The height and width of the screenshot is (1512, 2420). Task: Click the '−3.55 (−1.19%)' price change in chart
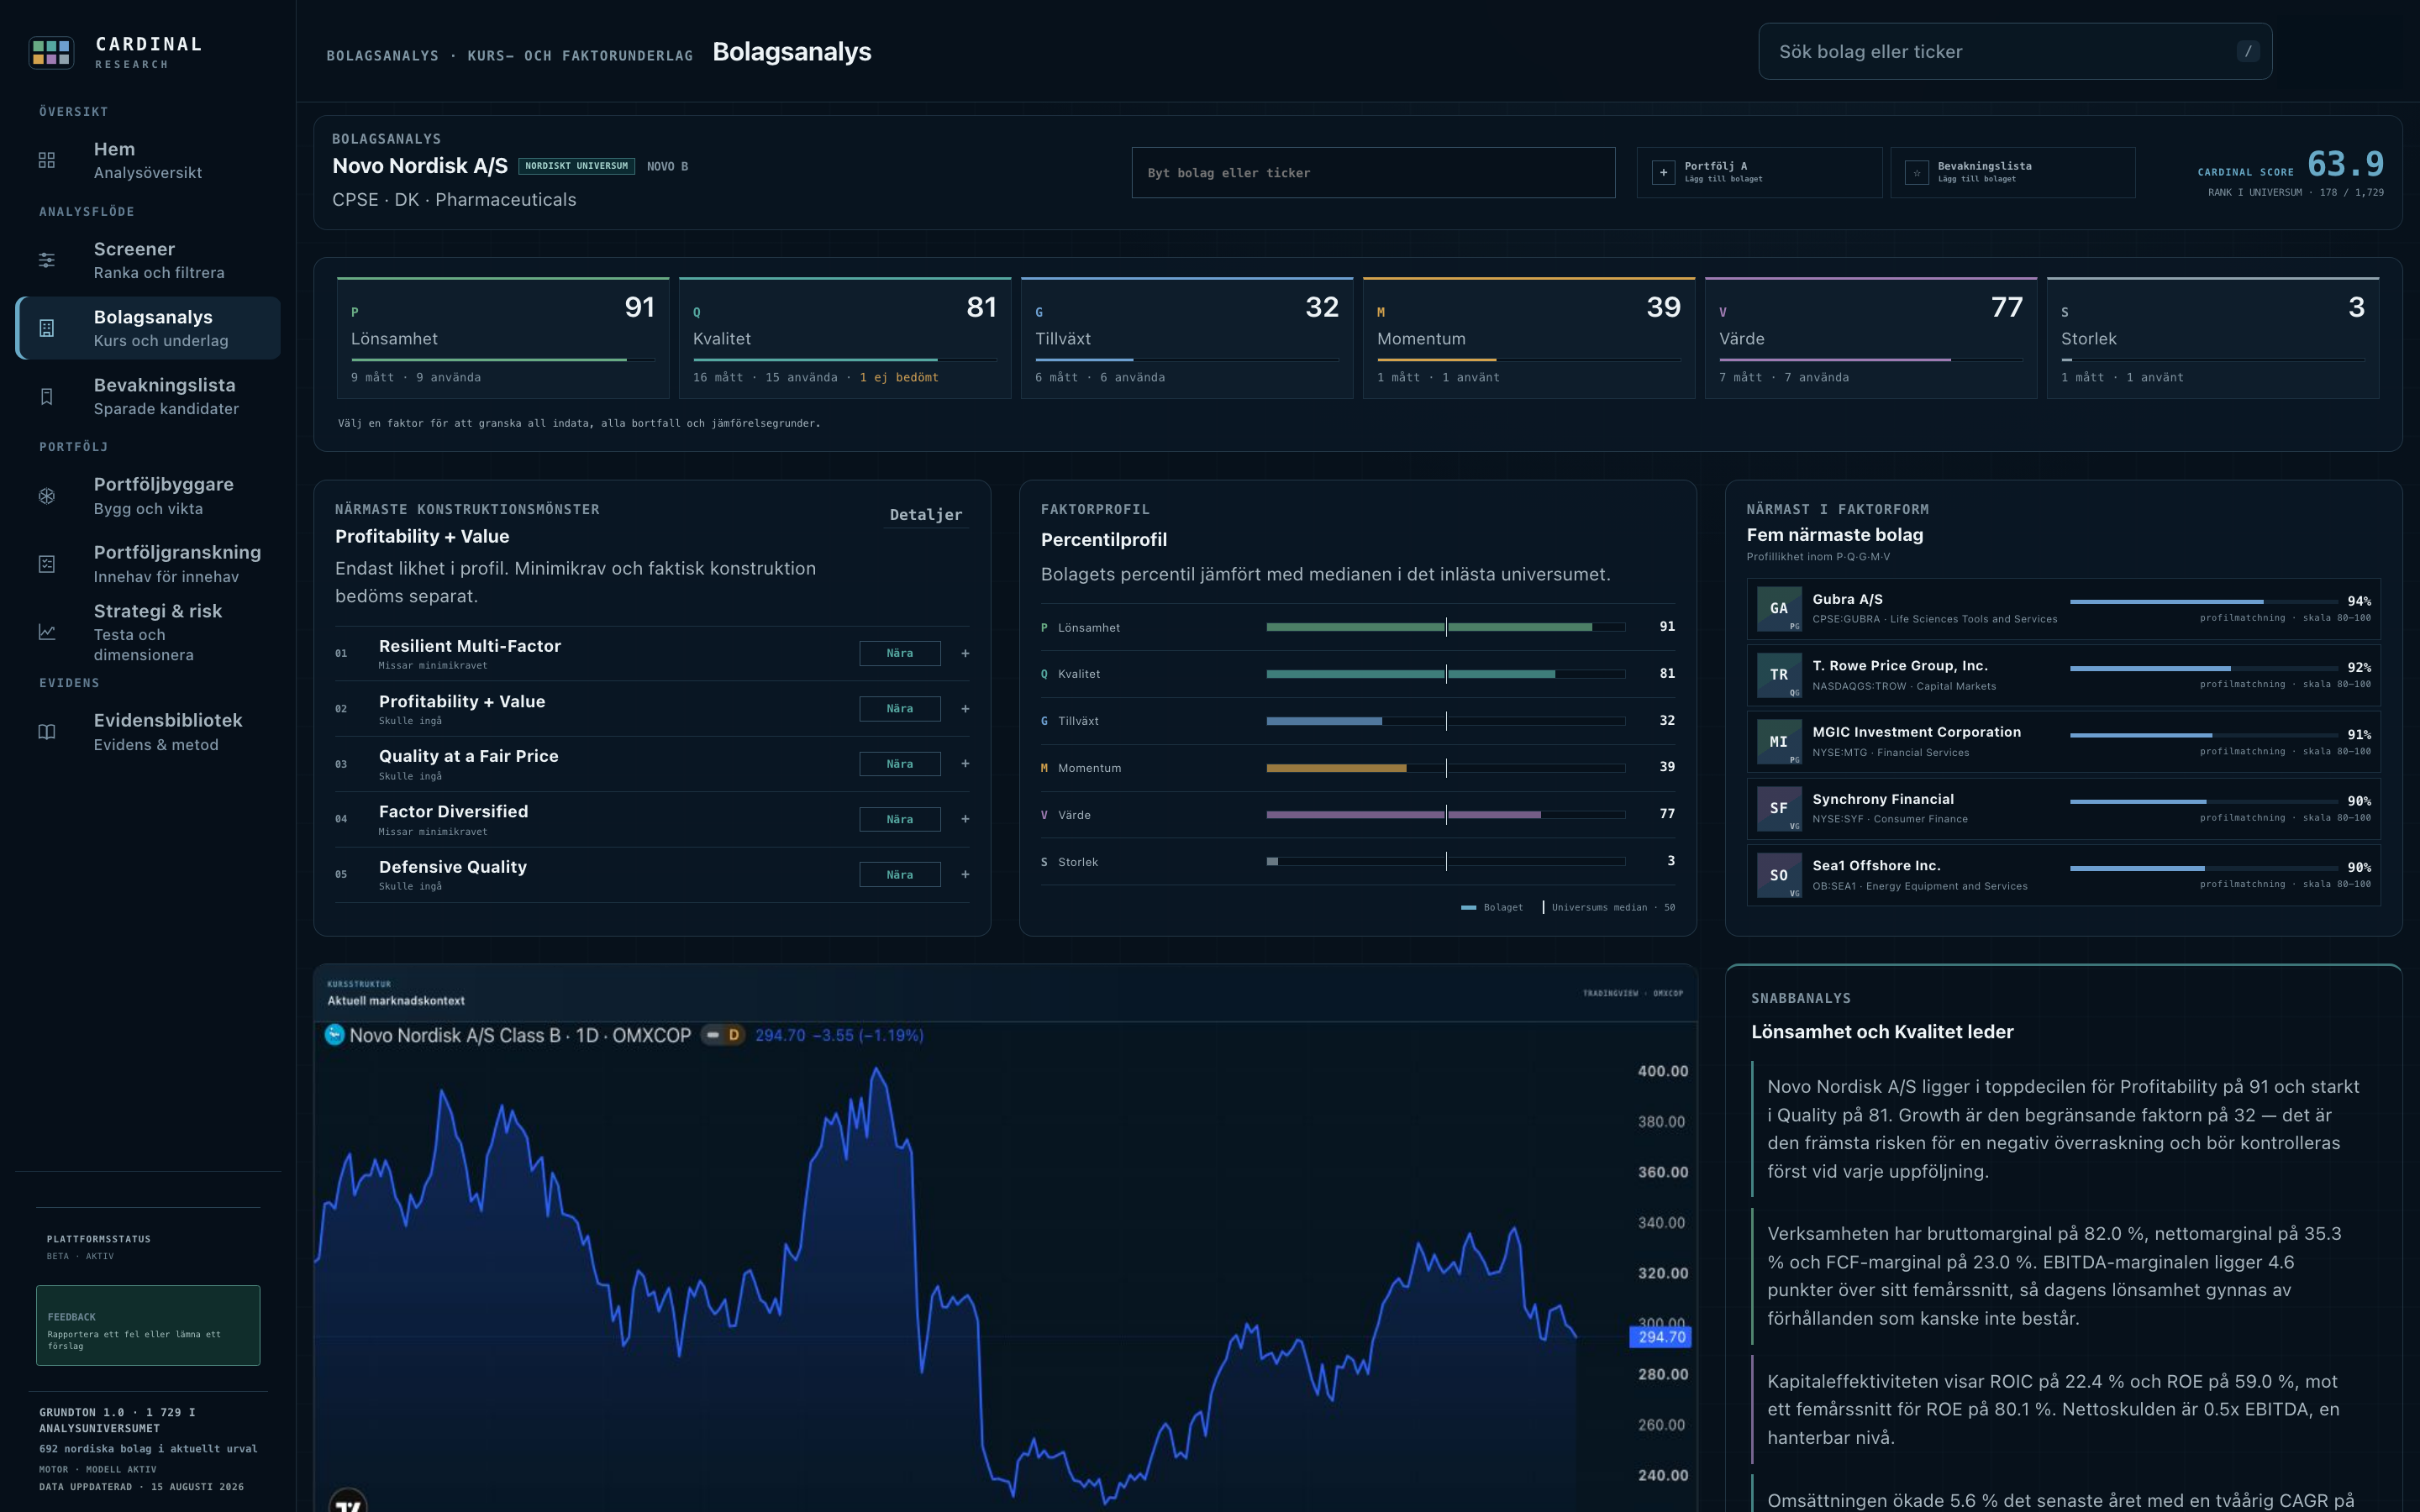867,1035
